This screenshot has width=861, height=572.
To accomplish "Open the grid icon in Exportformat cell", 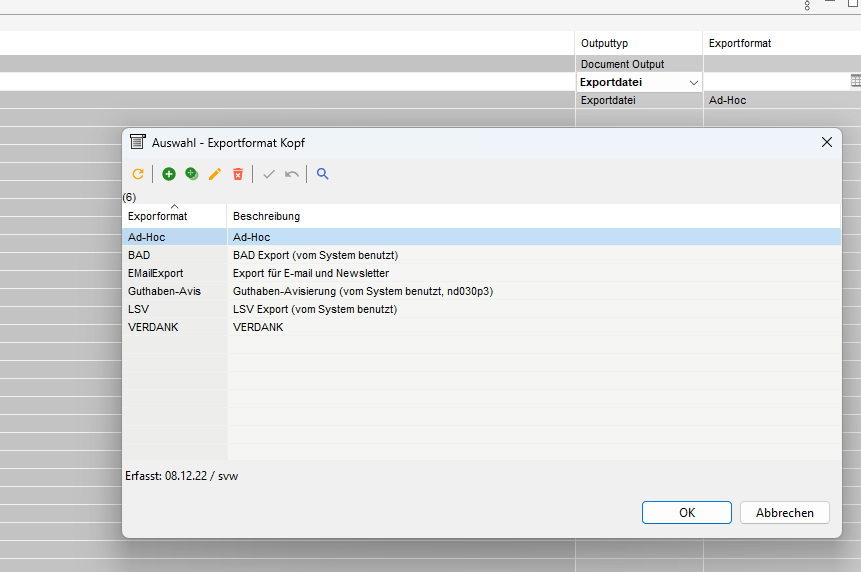I will click(856, 81).
